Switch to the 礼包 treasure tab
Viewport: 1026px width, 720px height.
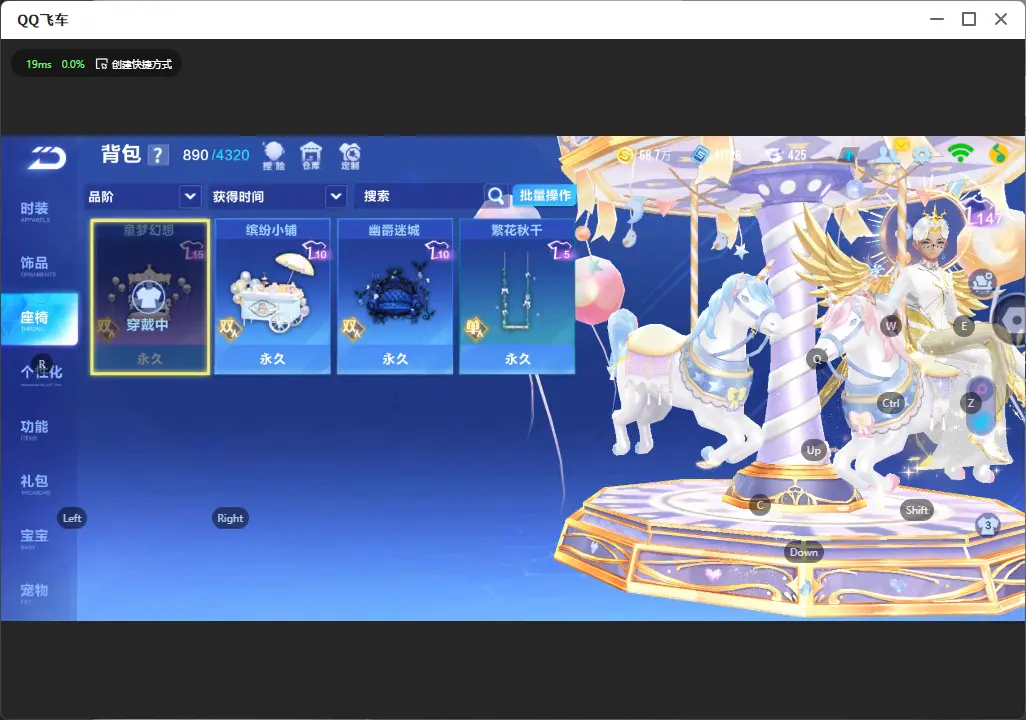click(36, 483)
